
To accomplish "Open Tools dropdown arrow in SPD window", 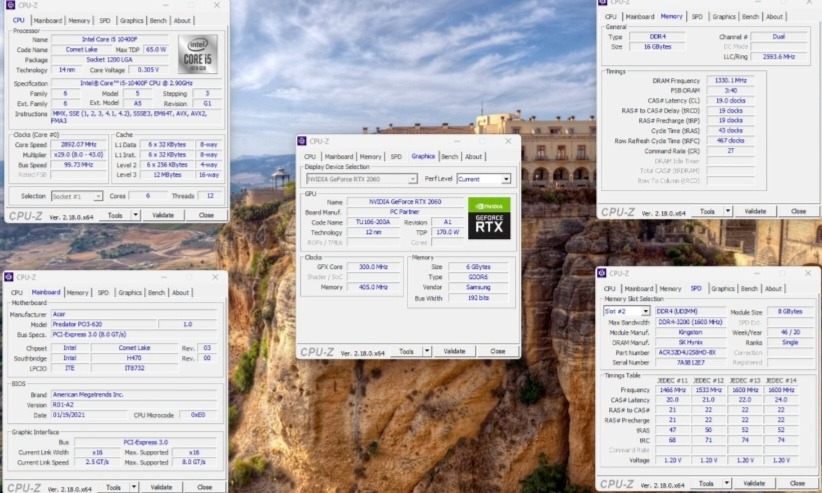I will pyautogui.click(x=727, y=483).
